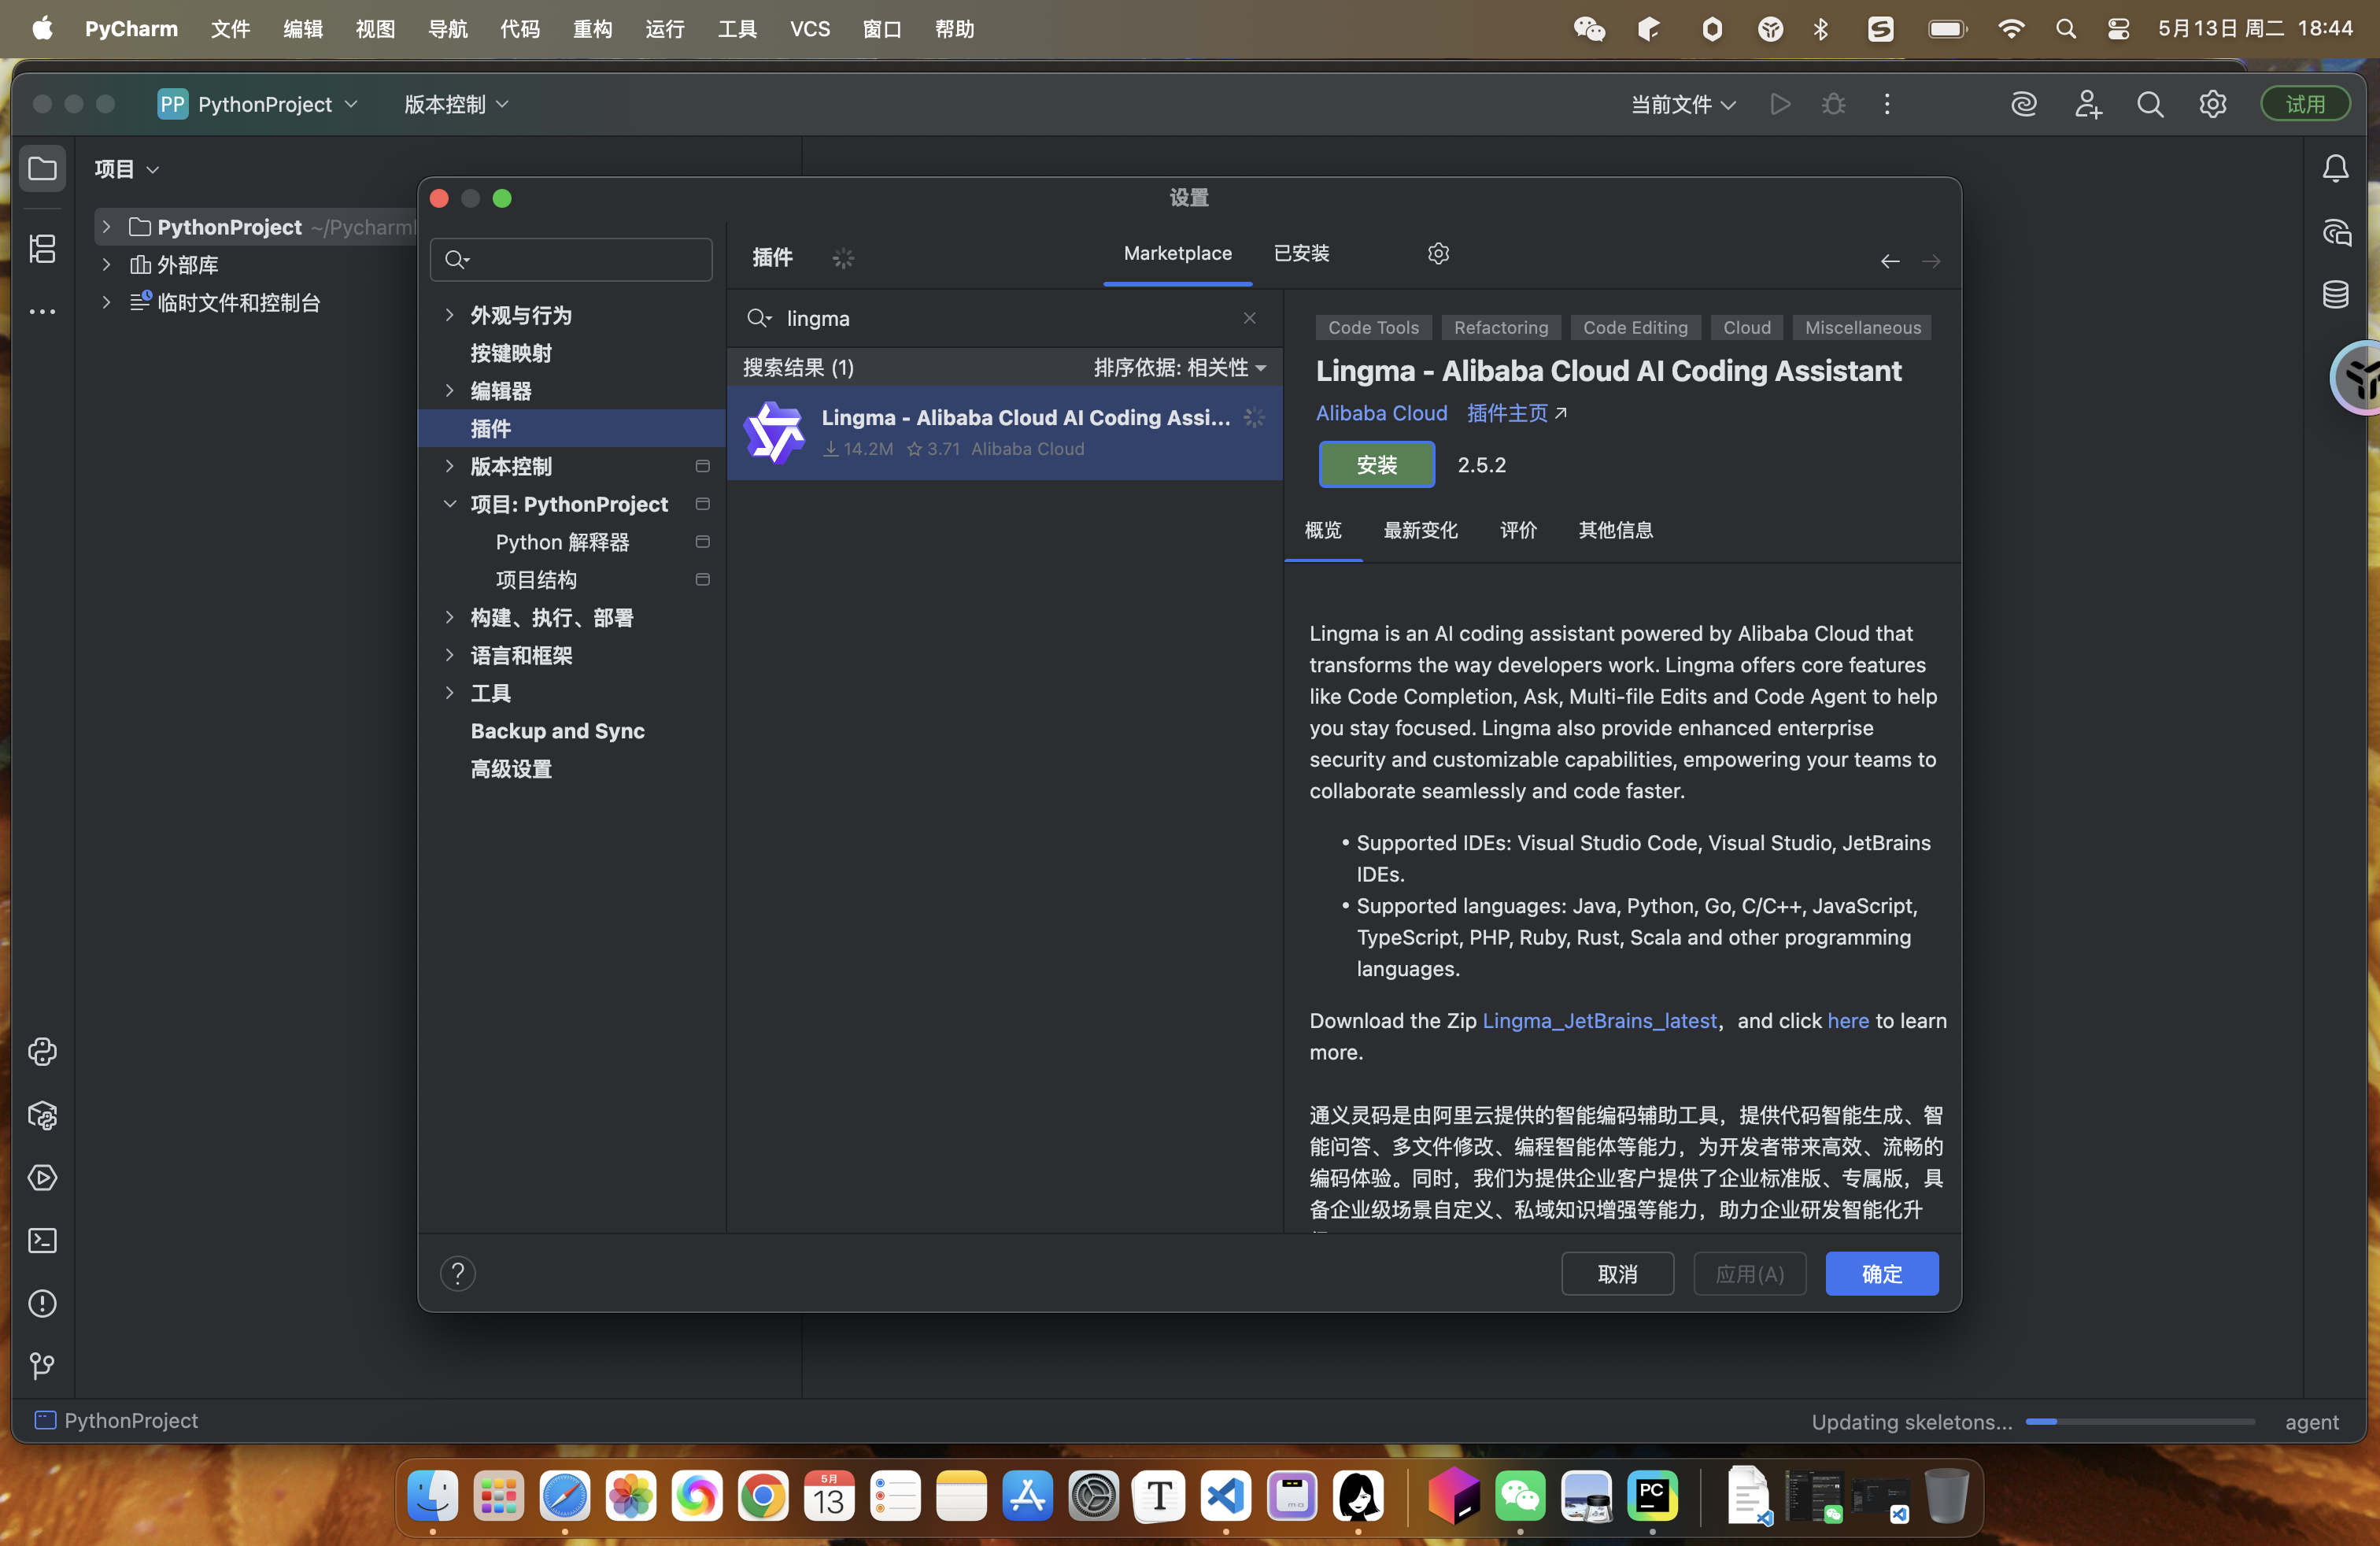Viewport: 2380px width, 1546px height.
Task: Clear the lingma plugin search field
Action: coord(1250,318)
